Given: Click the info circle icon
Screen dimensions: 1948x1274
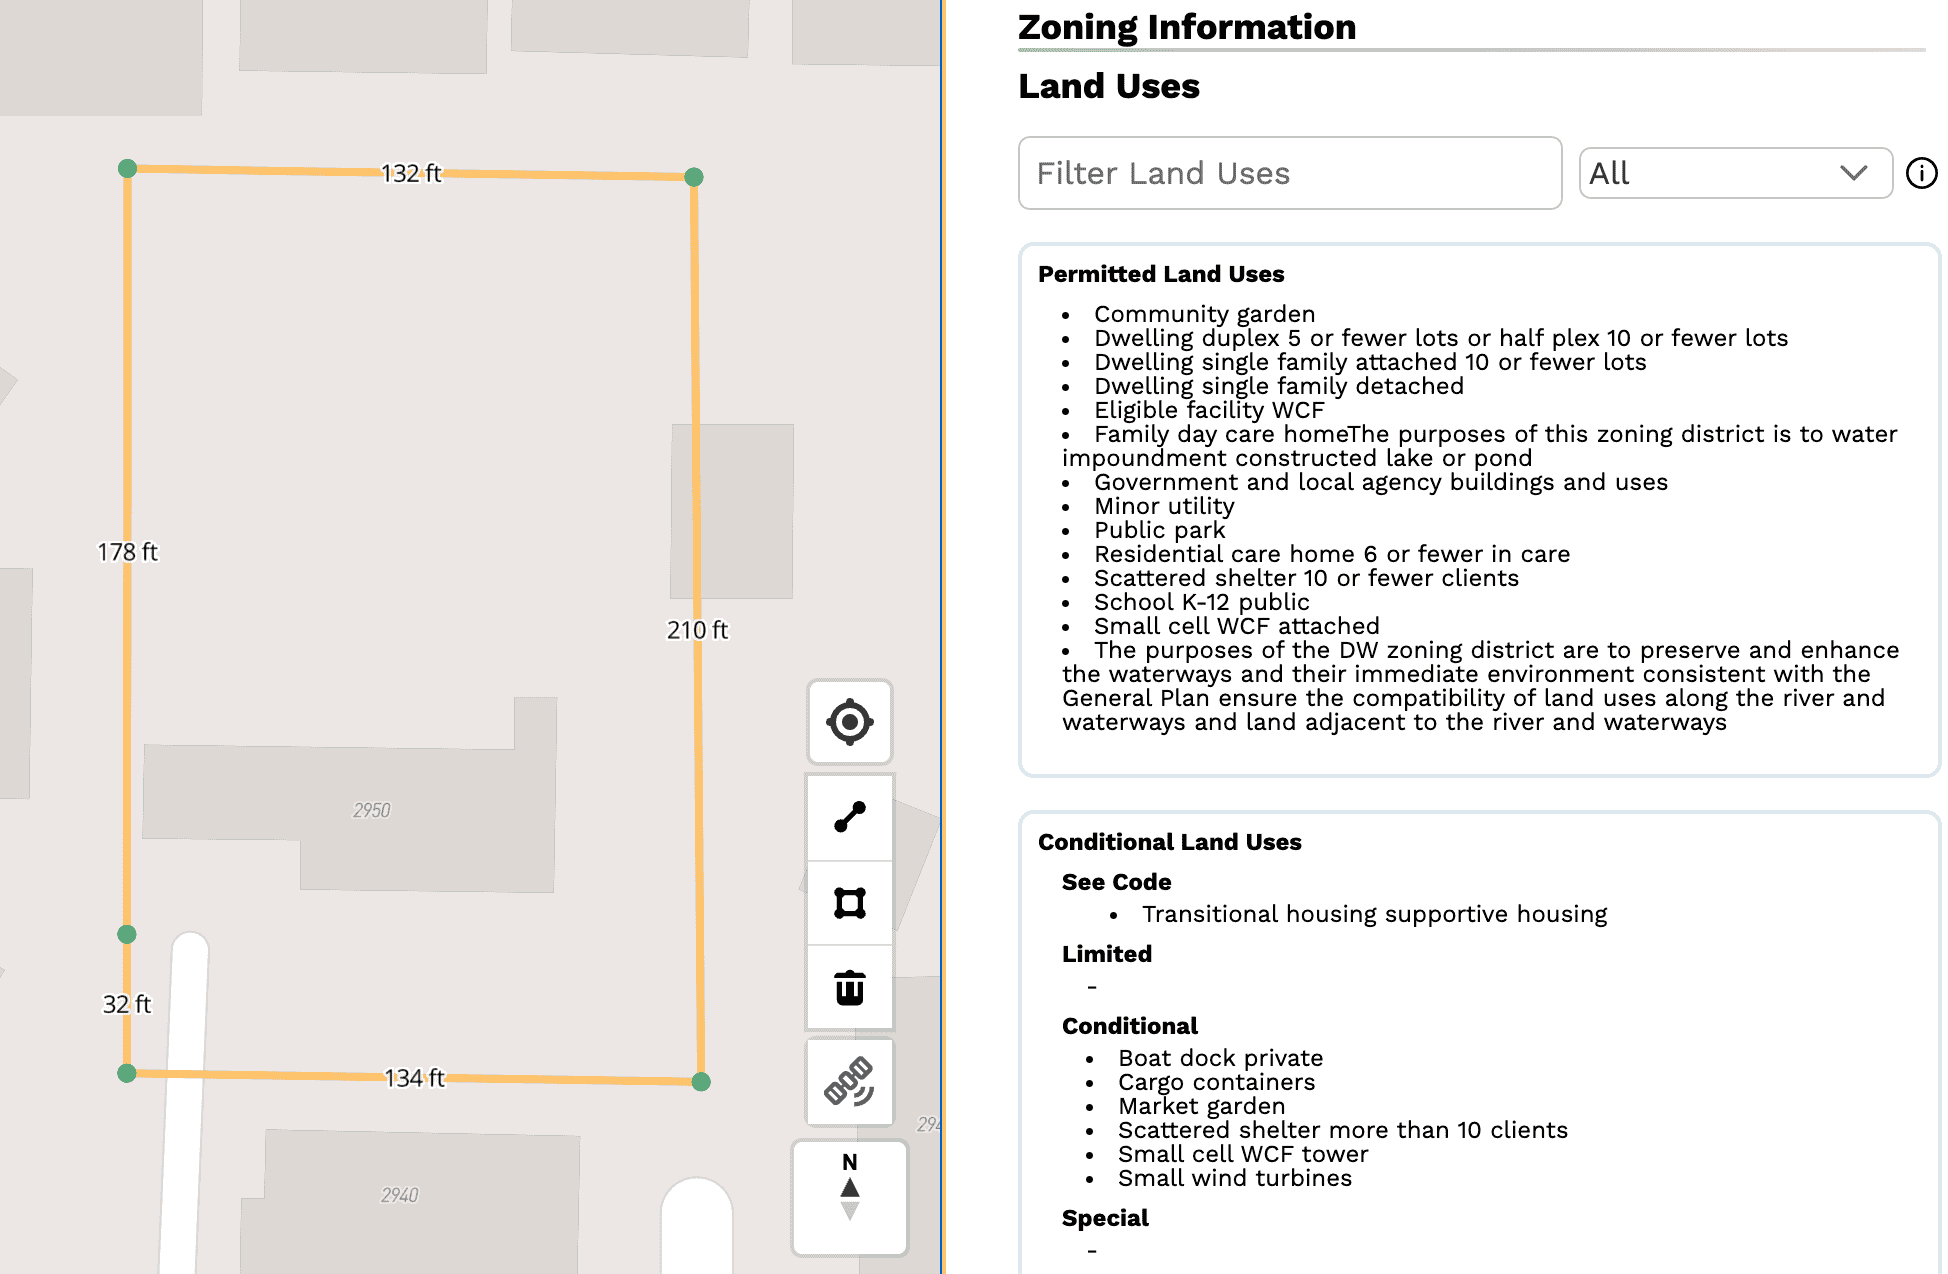Looking at the screenshot, I should (1921, 173).
